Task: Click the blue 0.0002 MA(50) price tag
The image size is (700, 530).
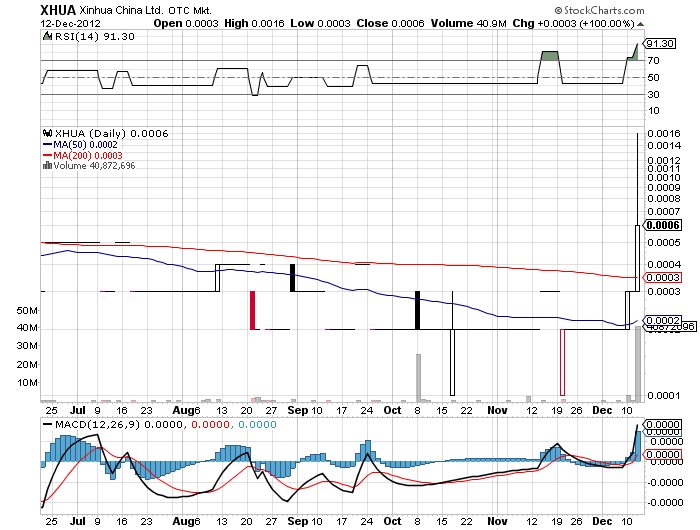Action: 663,320
